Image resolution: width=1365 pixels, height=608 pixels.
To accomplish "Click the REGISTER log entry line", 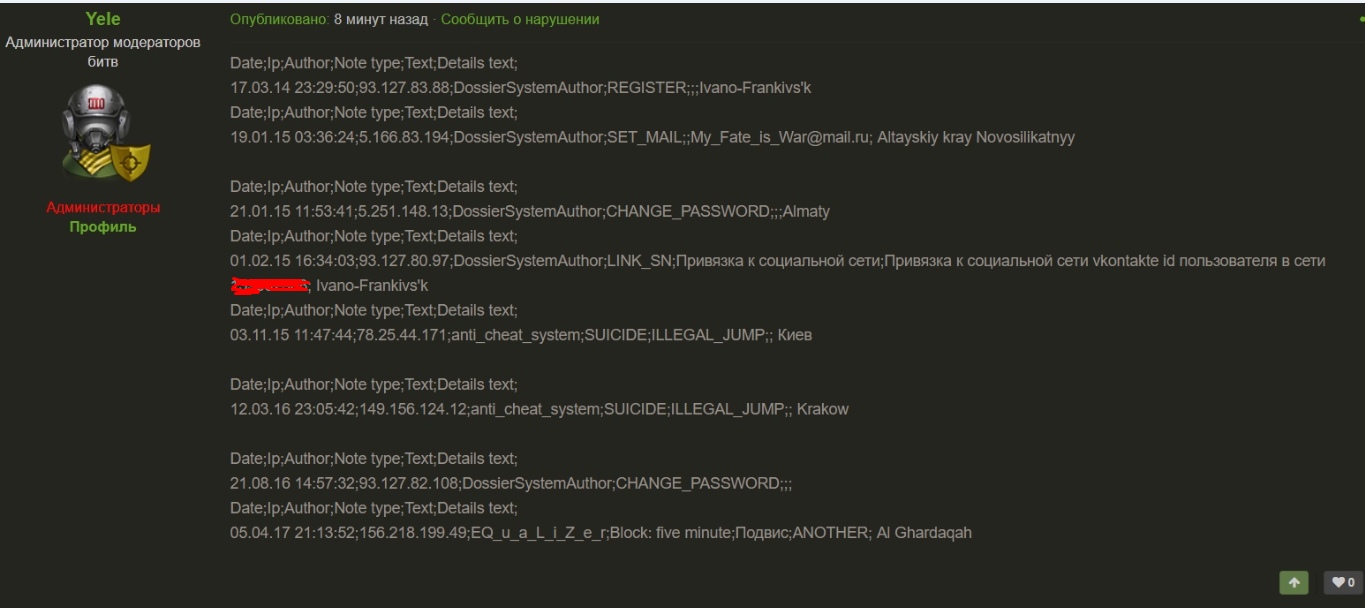I will tap(520, 88).
